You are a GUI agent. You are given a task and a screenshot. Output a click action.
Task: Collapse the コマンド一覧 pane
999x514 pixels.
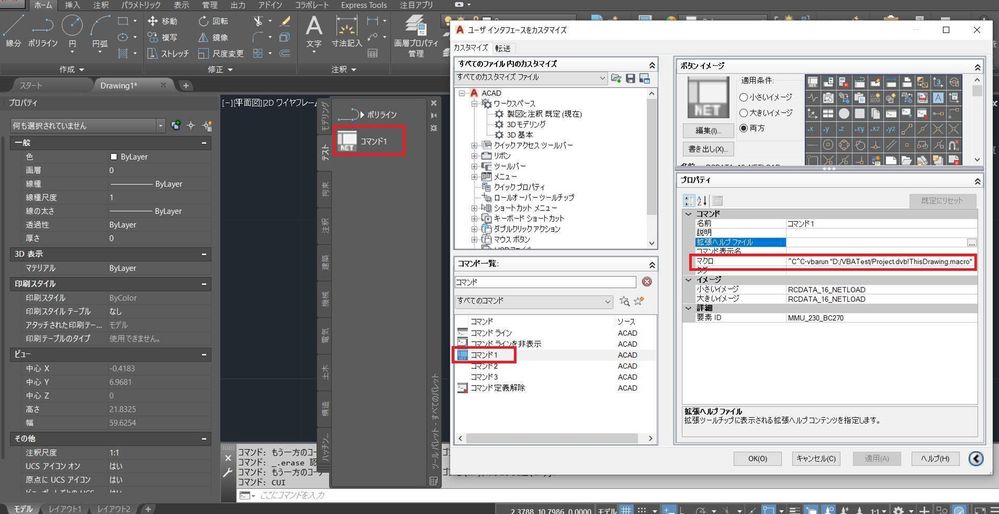click(x=652, y=264)
